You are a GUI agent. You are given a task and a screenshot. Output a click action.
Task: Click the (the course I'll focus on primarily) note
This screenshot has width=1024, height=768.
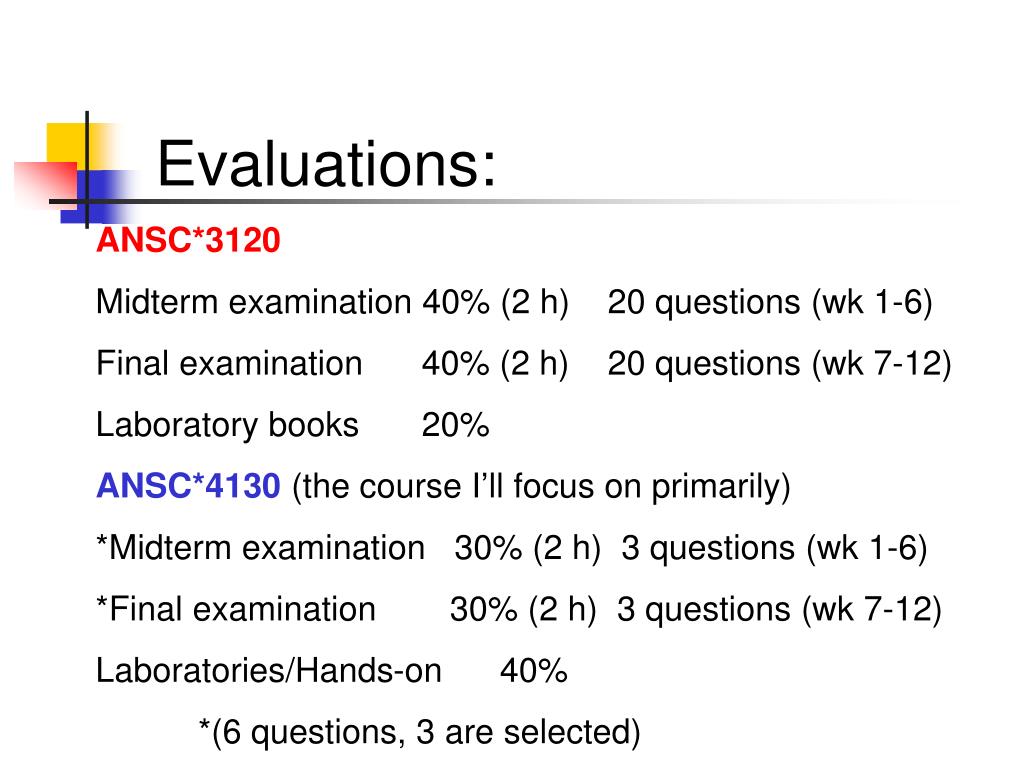tap(541, 487)
